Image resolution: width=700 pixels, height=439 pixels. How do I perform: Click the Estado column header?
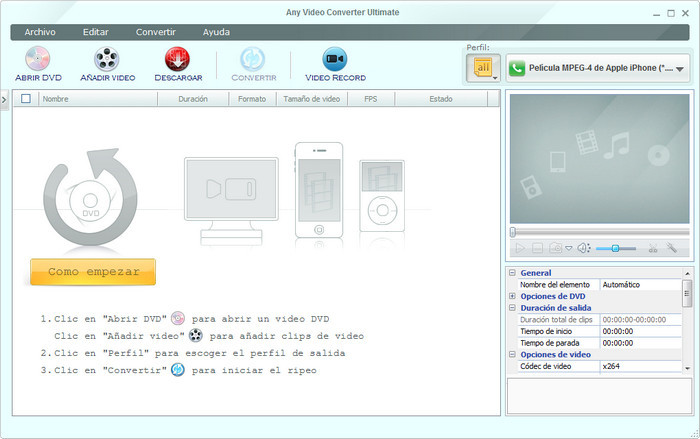click(x=441, y=99)
